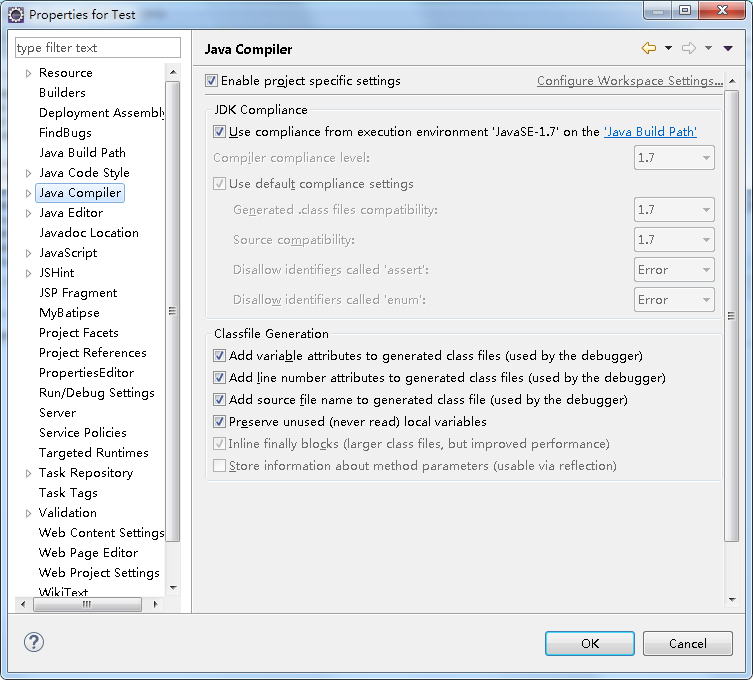Screen dimensions: 753x680
Task: Expand the Java Code Style node
Action: (x=28, y=173)
